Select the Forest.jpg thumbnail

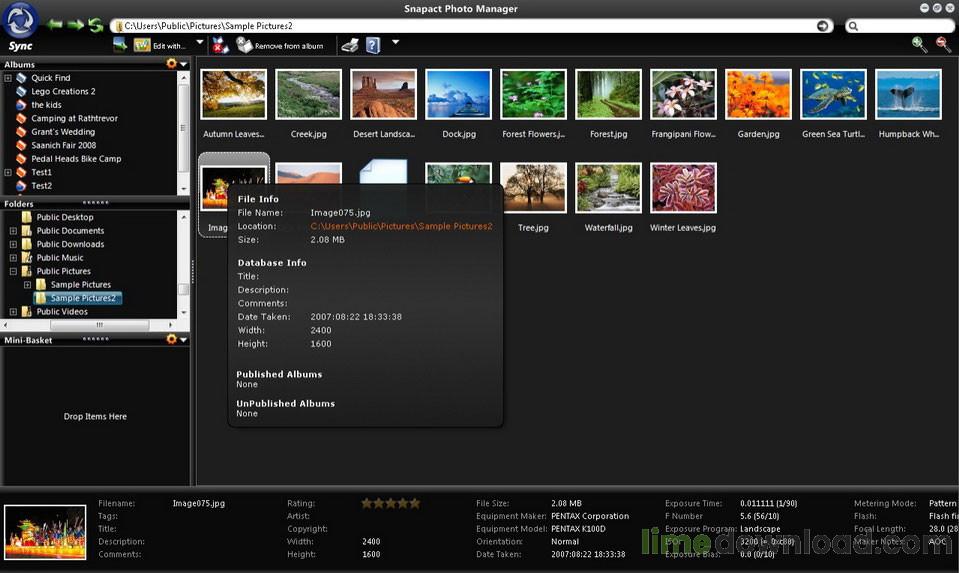click(609, 94)
